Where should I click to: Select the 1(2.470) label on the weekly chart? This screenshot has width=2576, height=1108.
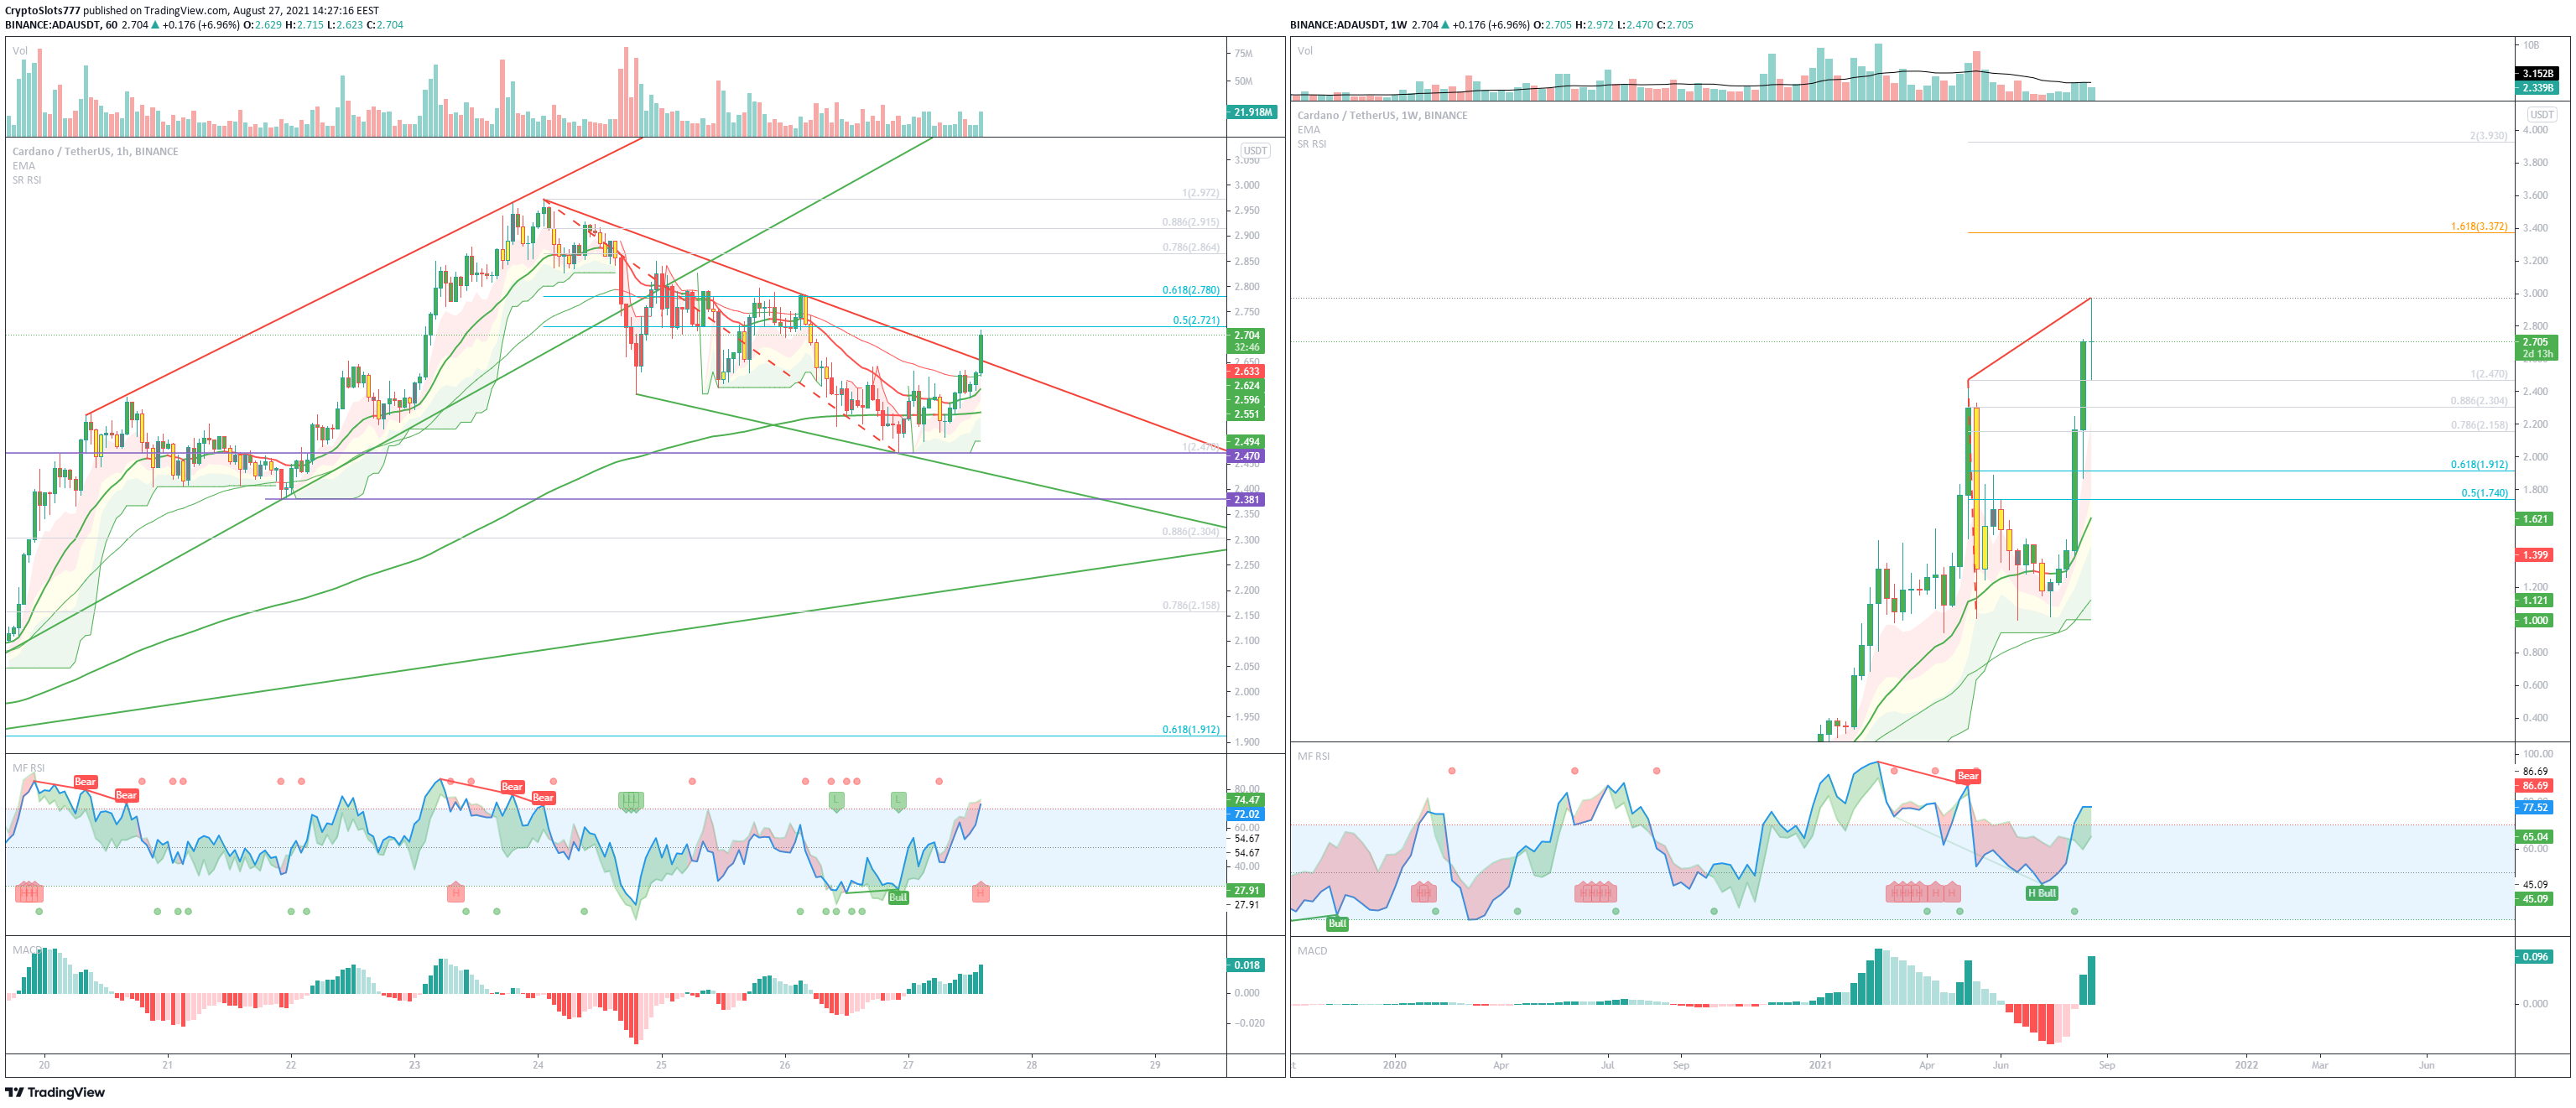2488,374
